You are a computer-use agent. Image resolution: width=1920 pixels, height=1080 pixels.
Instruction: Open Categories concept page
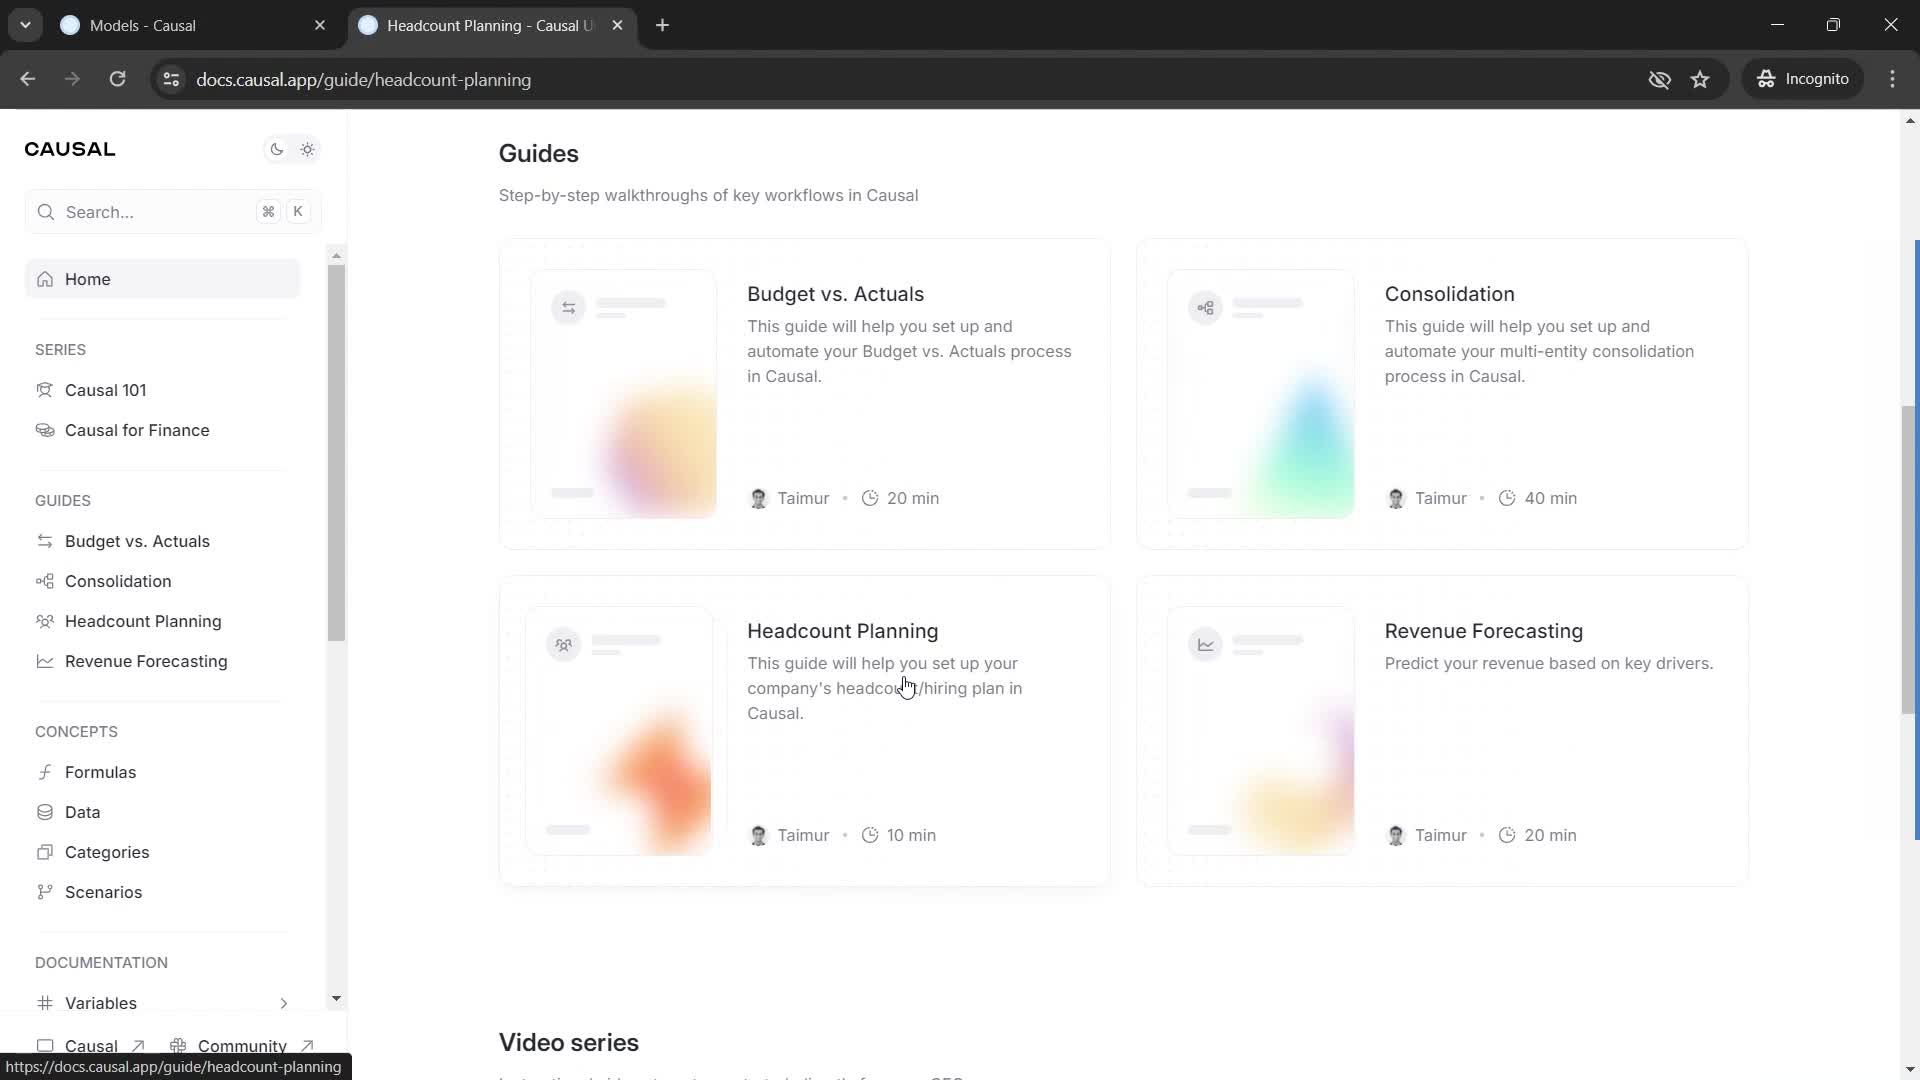click(107, 852)
